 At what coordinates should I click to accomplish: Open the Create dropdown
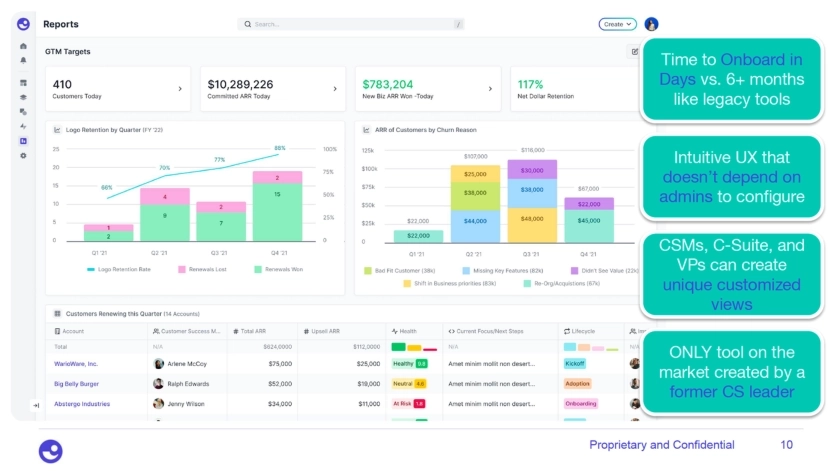pyautogui.click(x=617, y=24)
